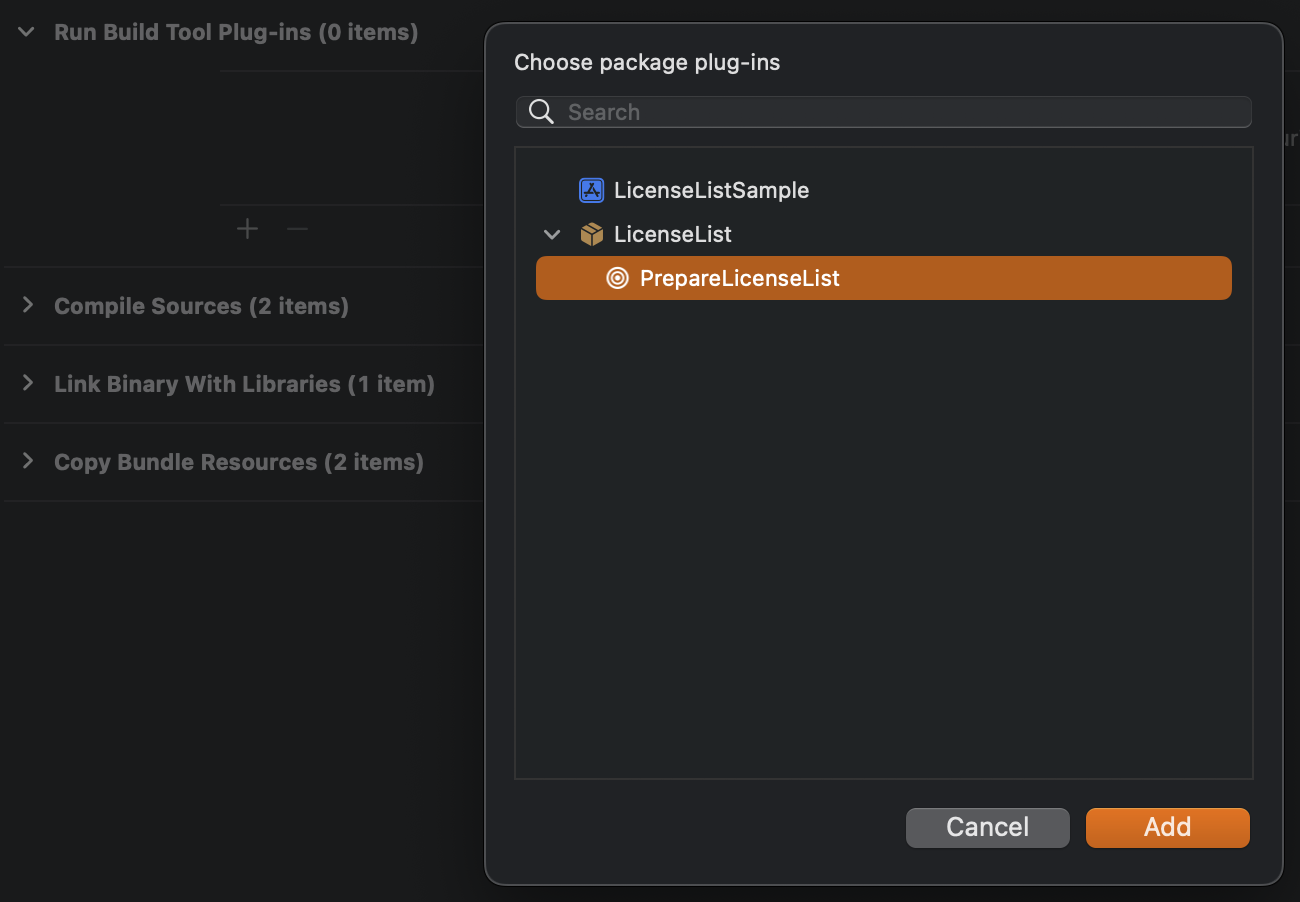Image resolution: width=1300 pixels, height=902 pixels.
Task: Select the LicenseList package row
Action: 673,234
